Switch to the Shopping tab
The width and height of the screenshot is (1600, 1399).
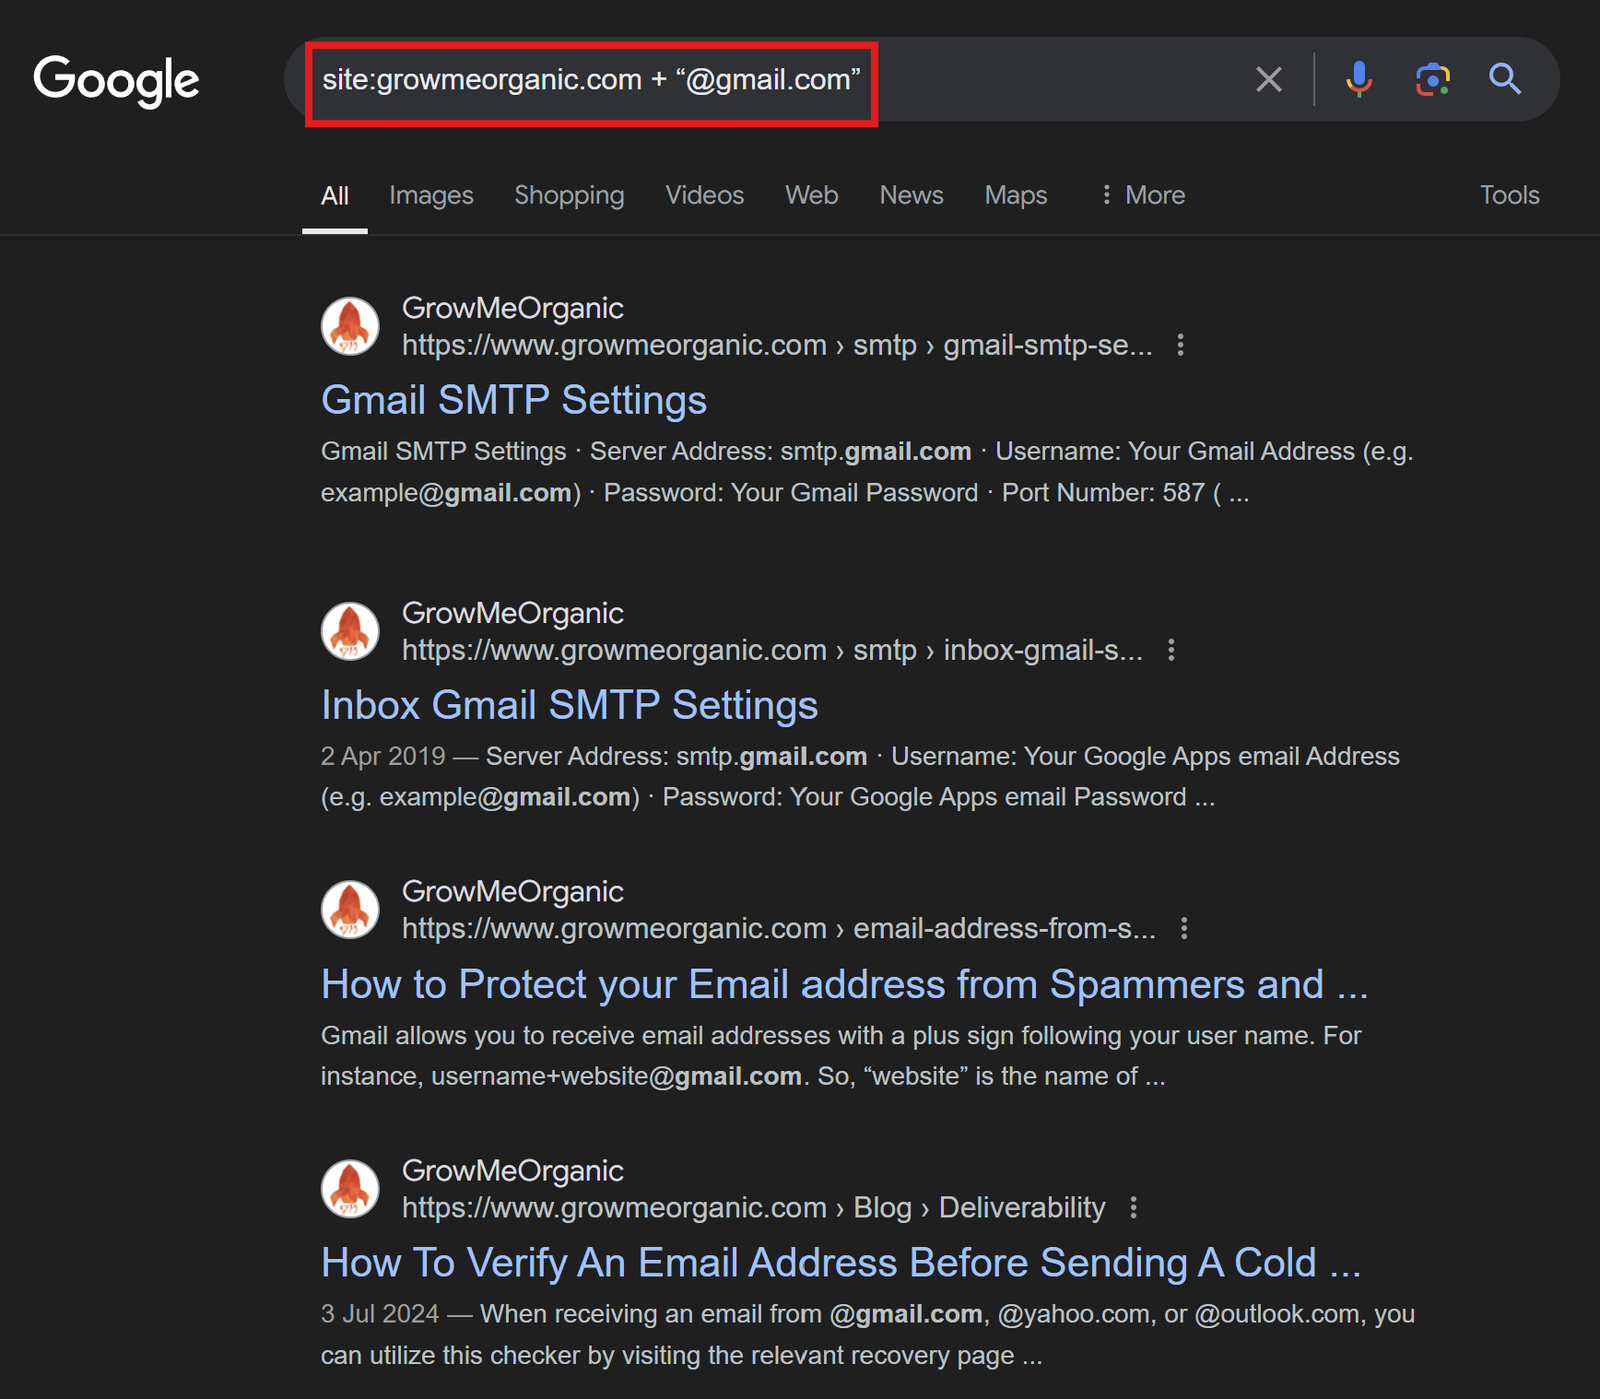point(569,195)
